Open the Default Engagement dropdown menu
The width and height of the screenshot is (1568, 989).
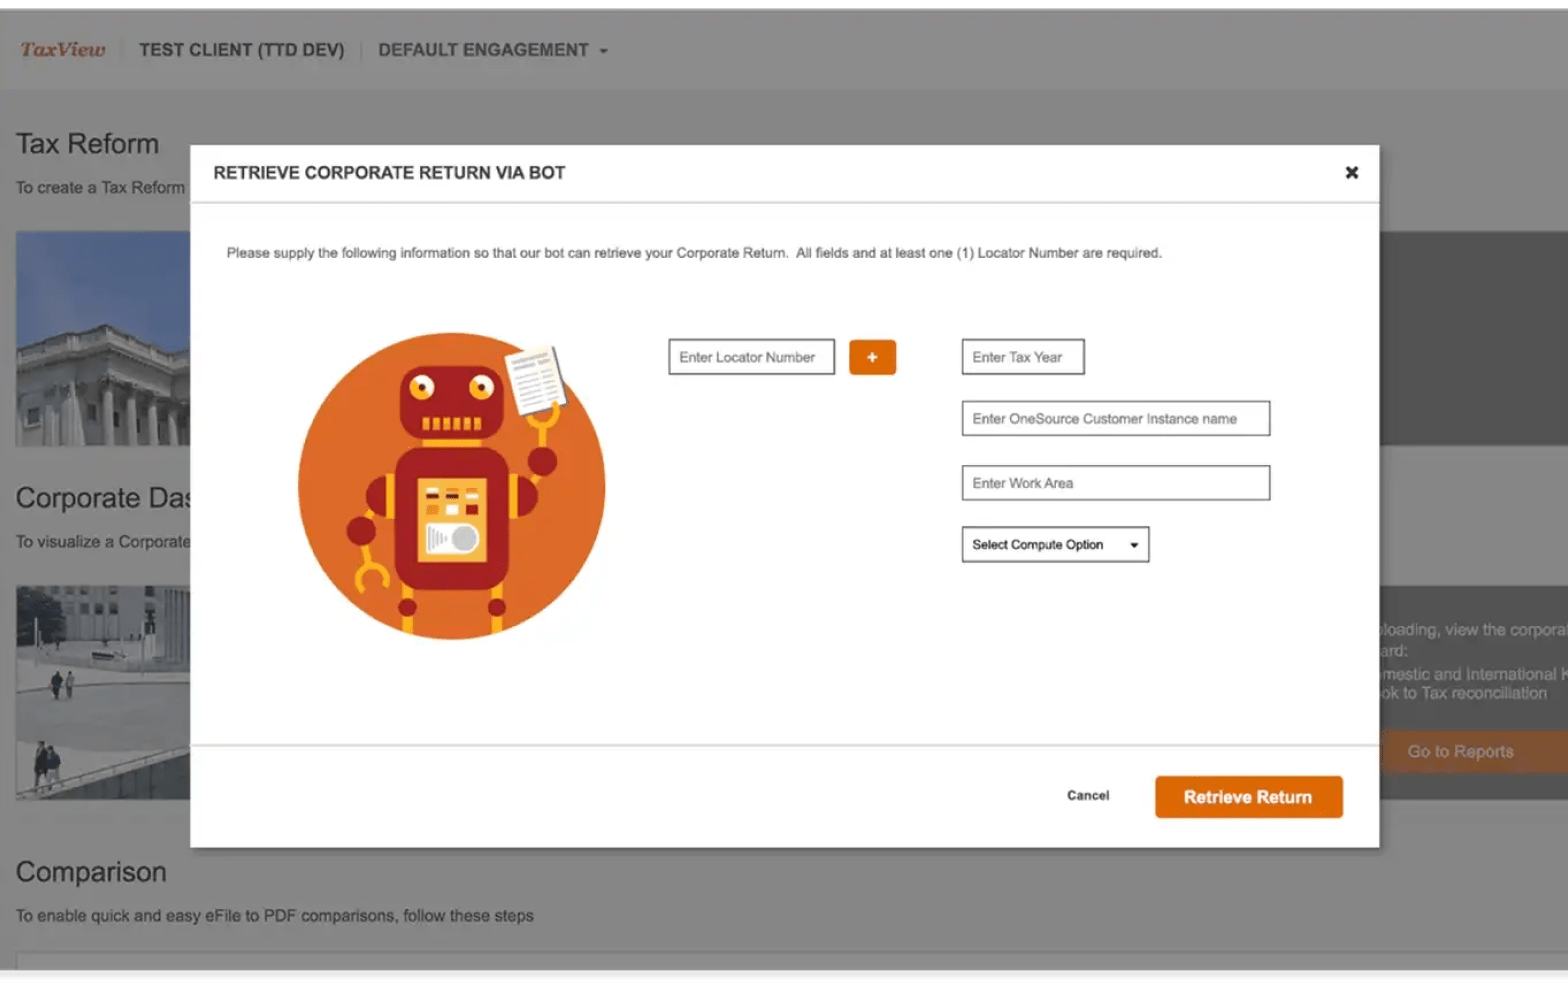pyautogui.click(x=484, y=50)
